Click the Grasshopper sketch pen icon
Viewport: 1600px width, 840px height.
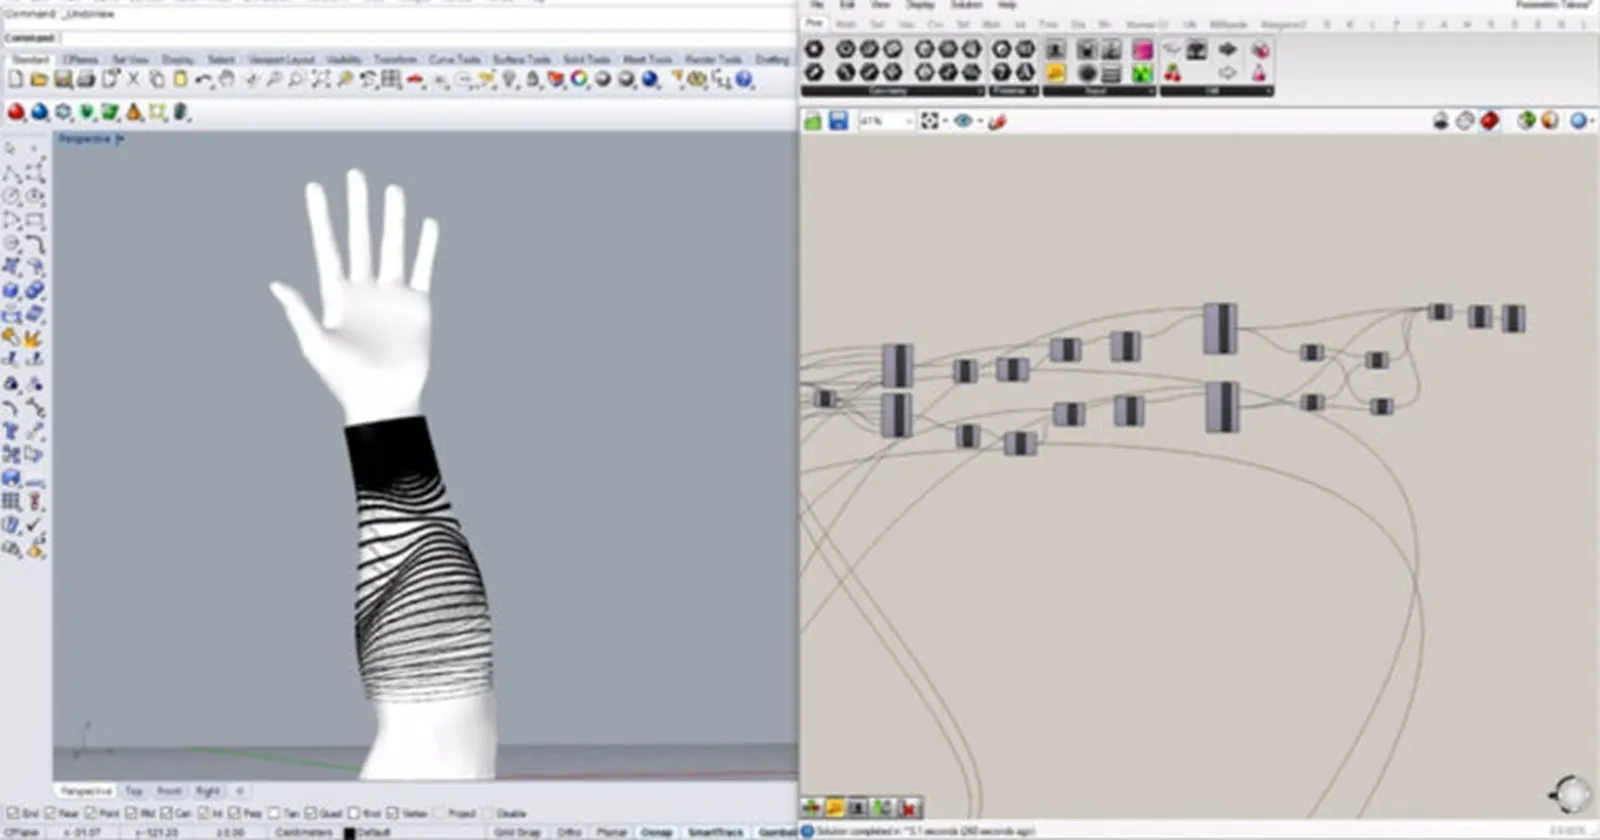pos(997,121)
